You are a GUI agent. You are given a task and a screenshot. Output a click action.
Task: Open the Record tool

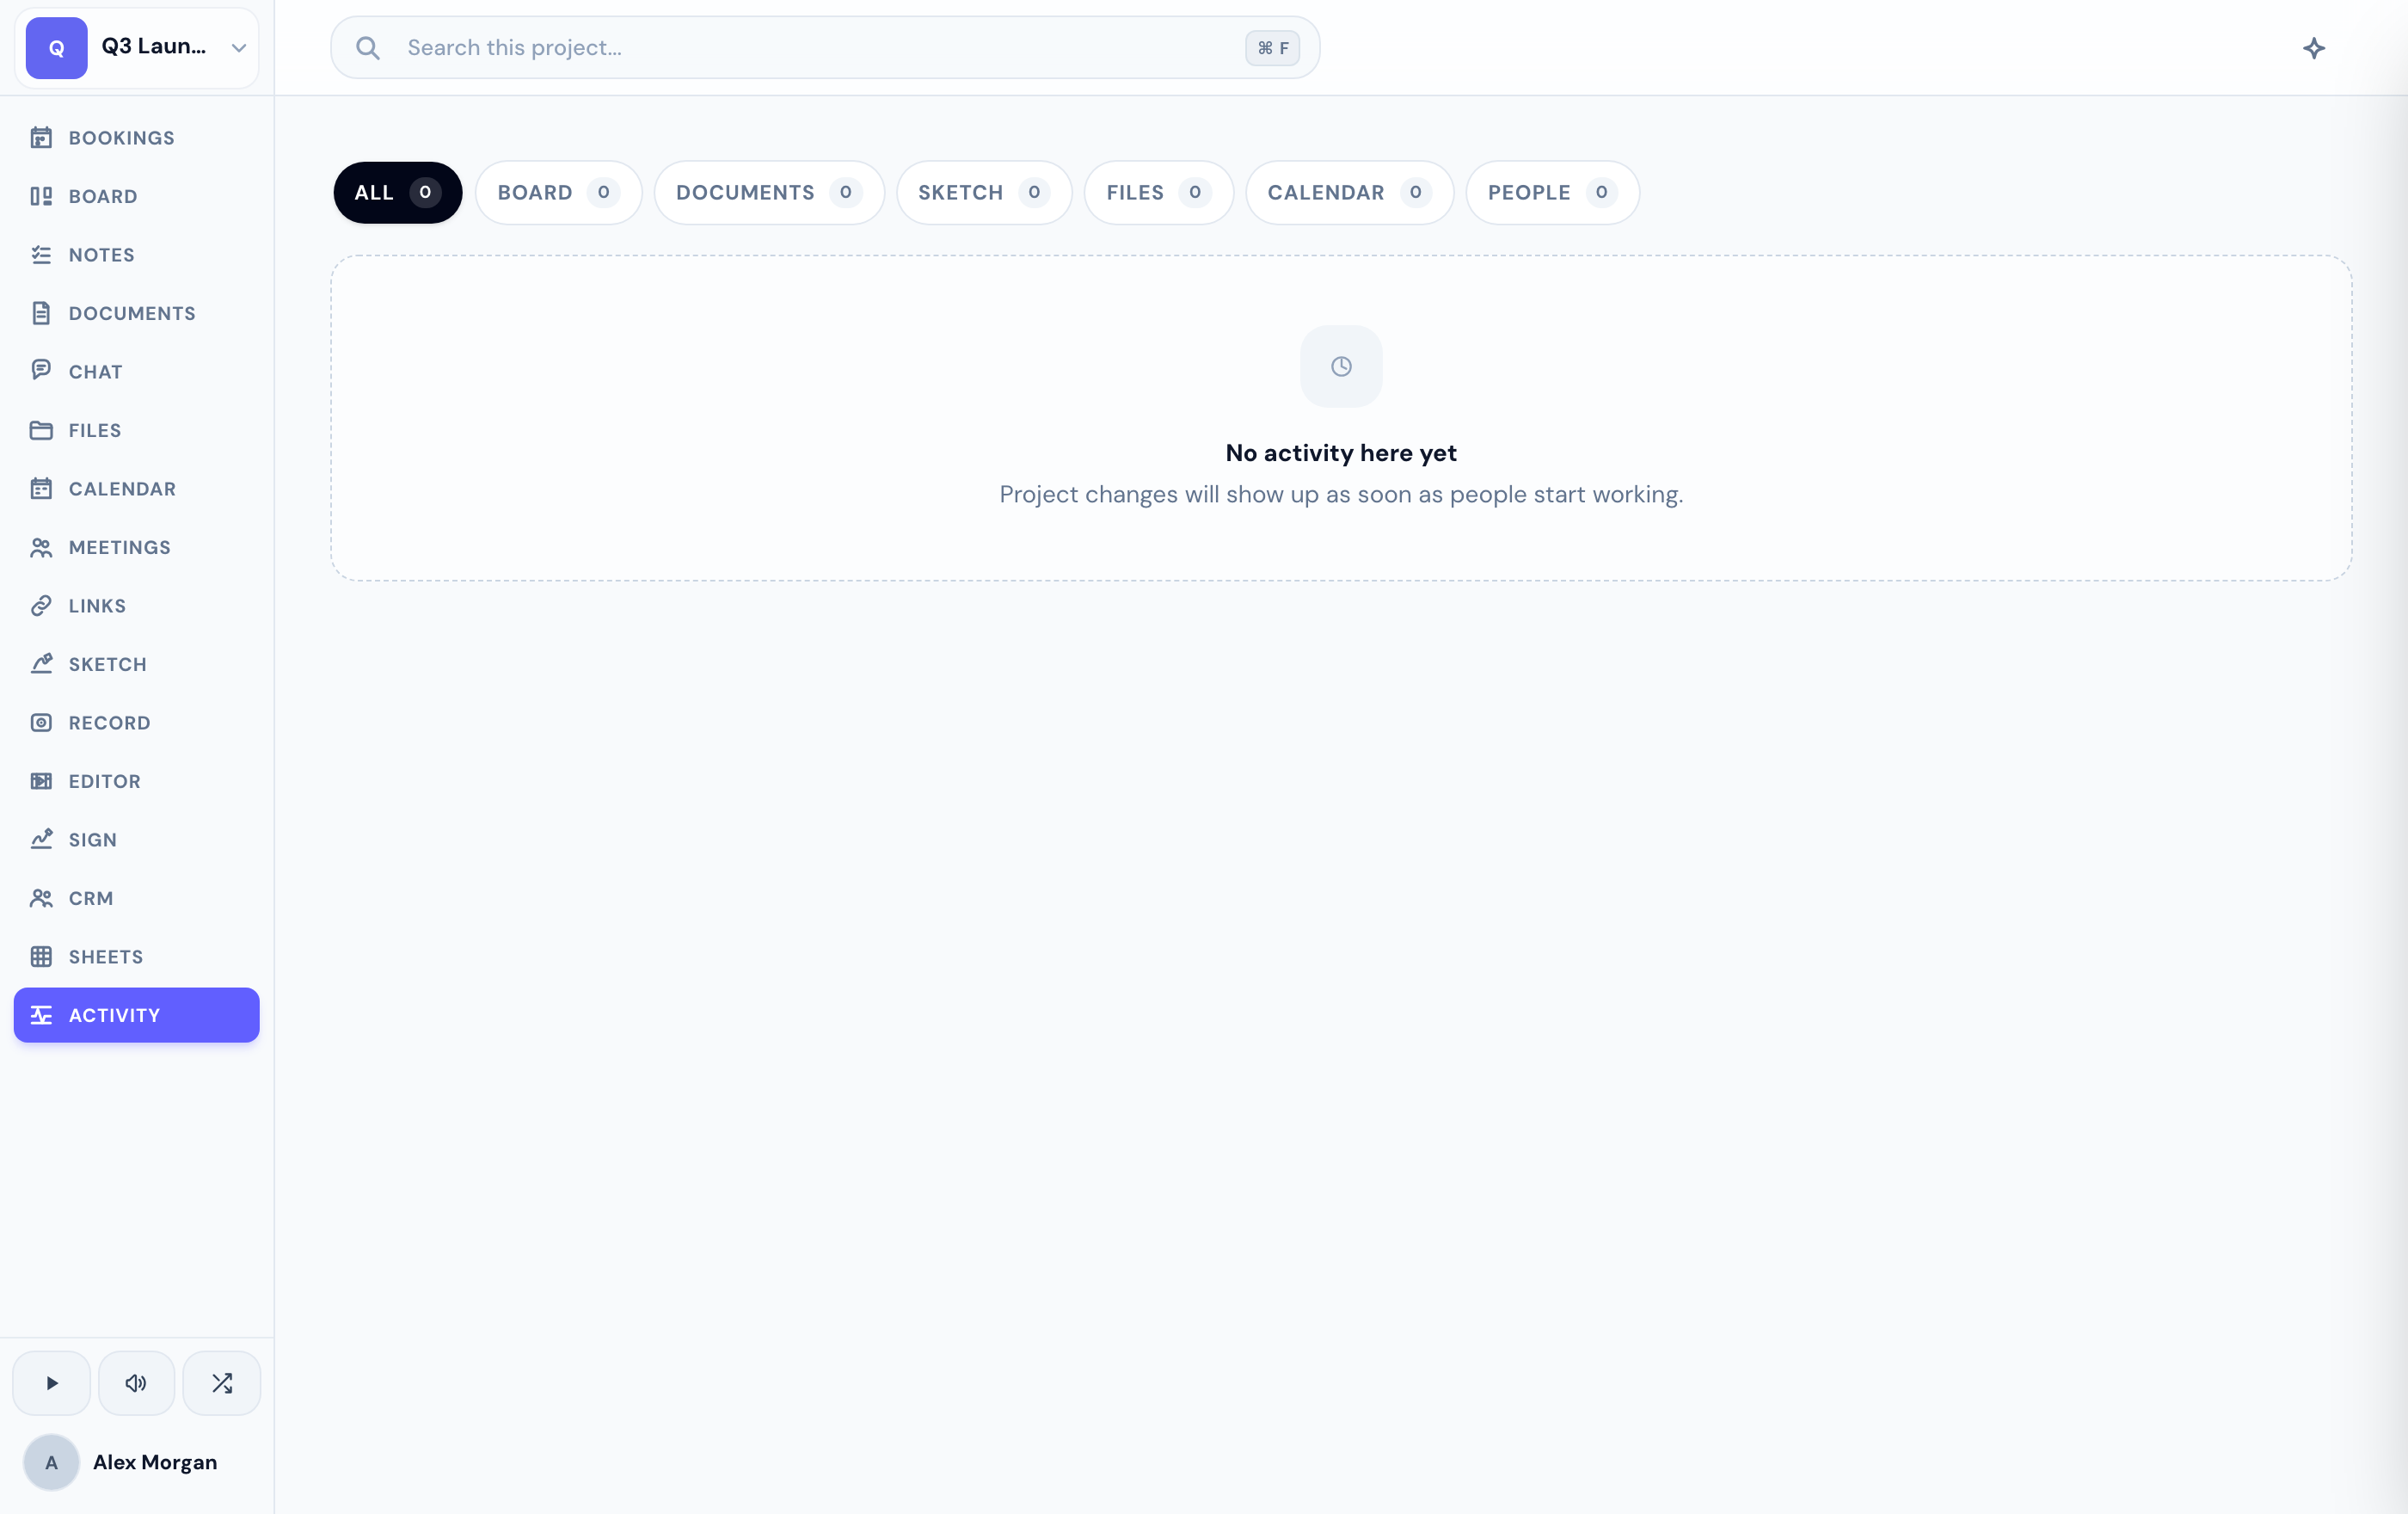[x=136, y=723]
